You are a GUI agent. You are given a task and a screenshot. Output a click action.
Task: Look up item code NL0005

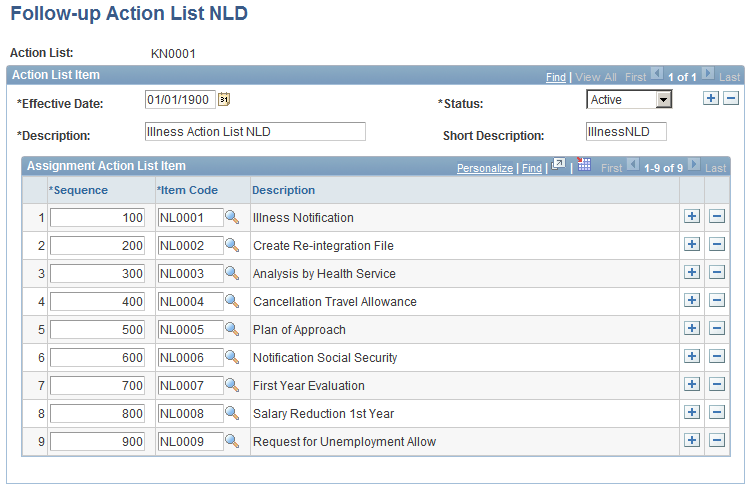pyautogui.click(x=232, y=329)
